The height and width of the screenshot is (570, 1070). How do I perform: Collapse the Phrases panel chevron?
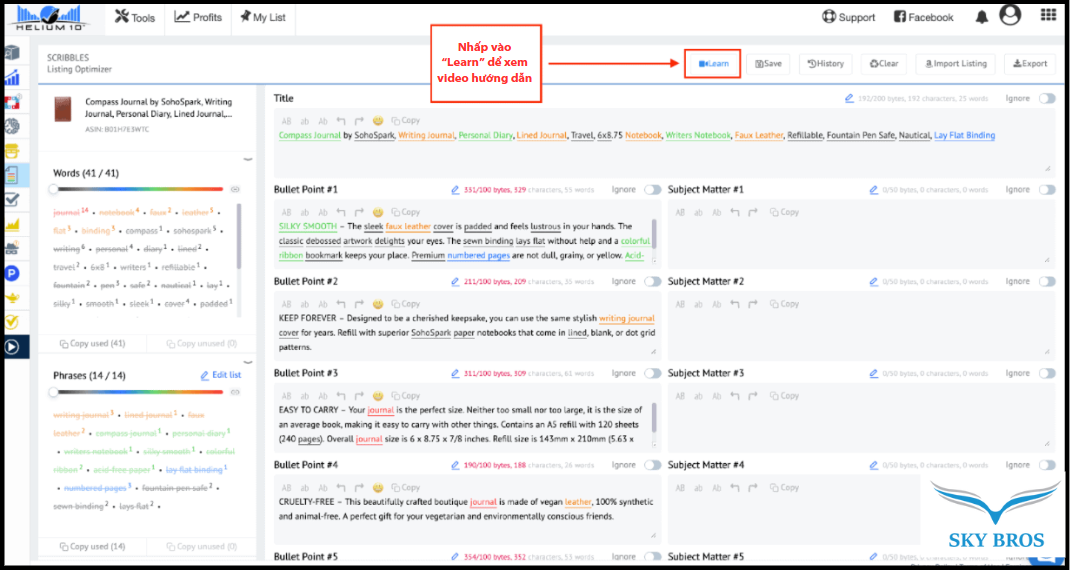pyautogui.click(x=248, y=362)
